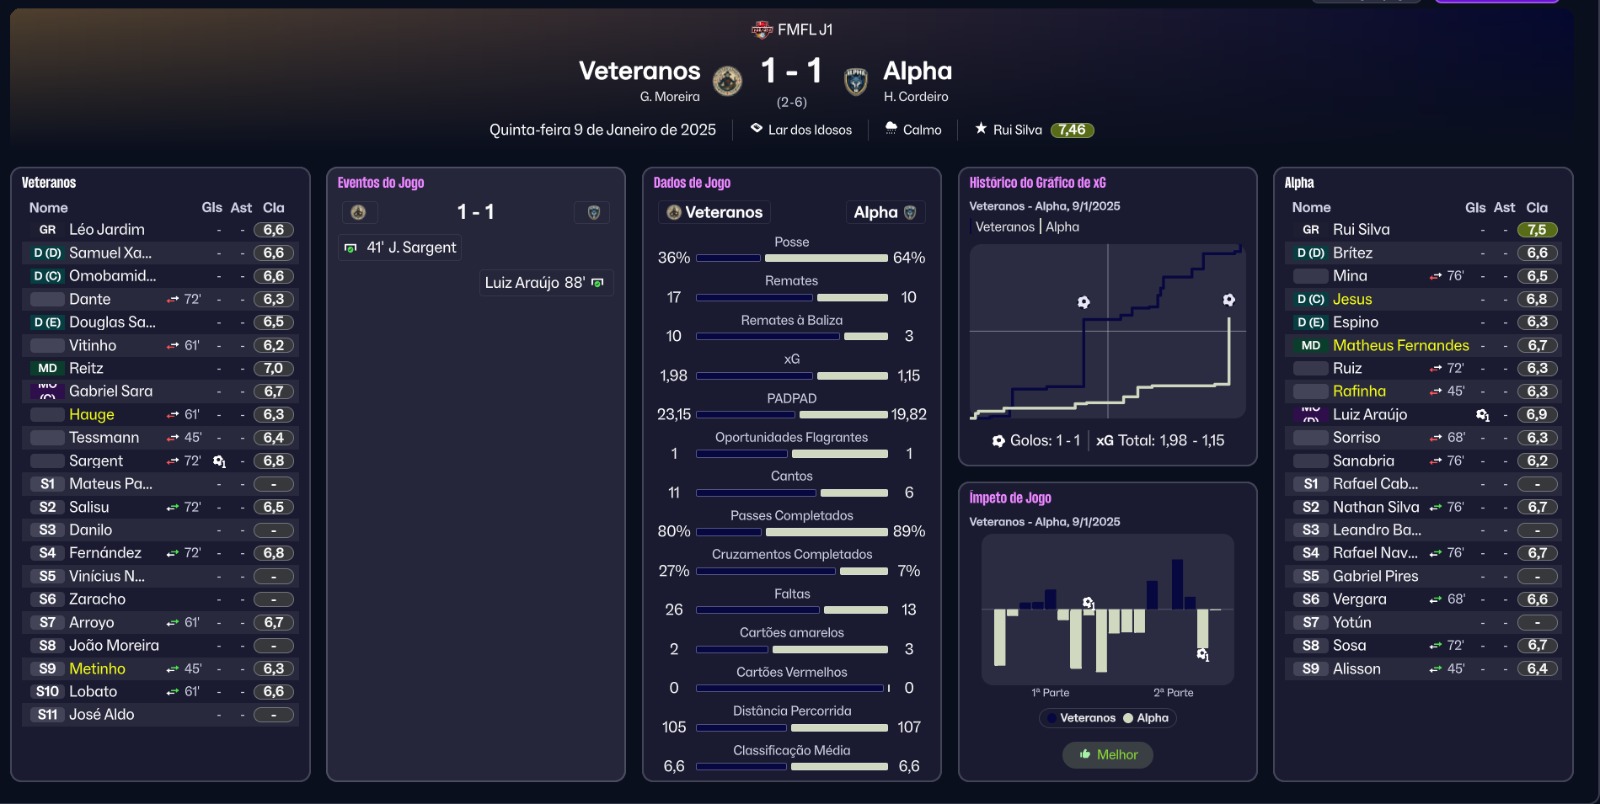1600x804 pixels.
Task: Open the 41' J. Sargent goal event
Action: (x=401, y=248)
